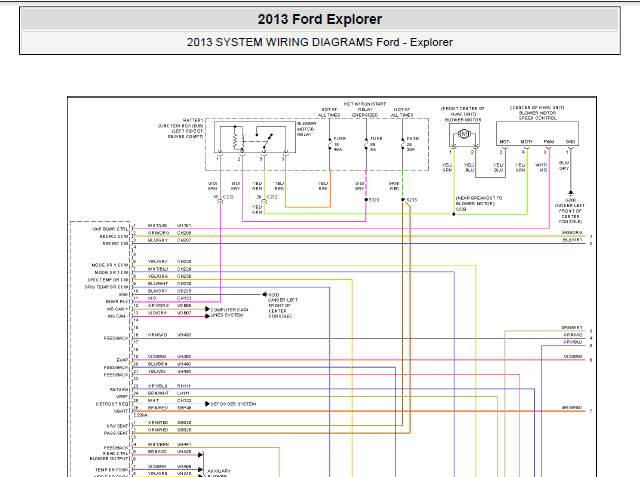
Task: Click the S123 splice dot
Action: (366, 200)
